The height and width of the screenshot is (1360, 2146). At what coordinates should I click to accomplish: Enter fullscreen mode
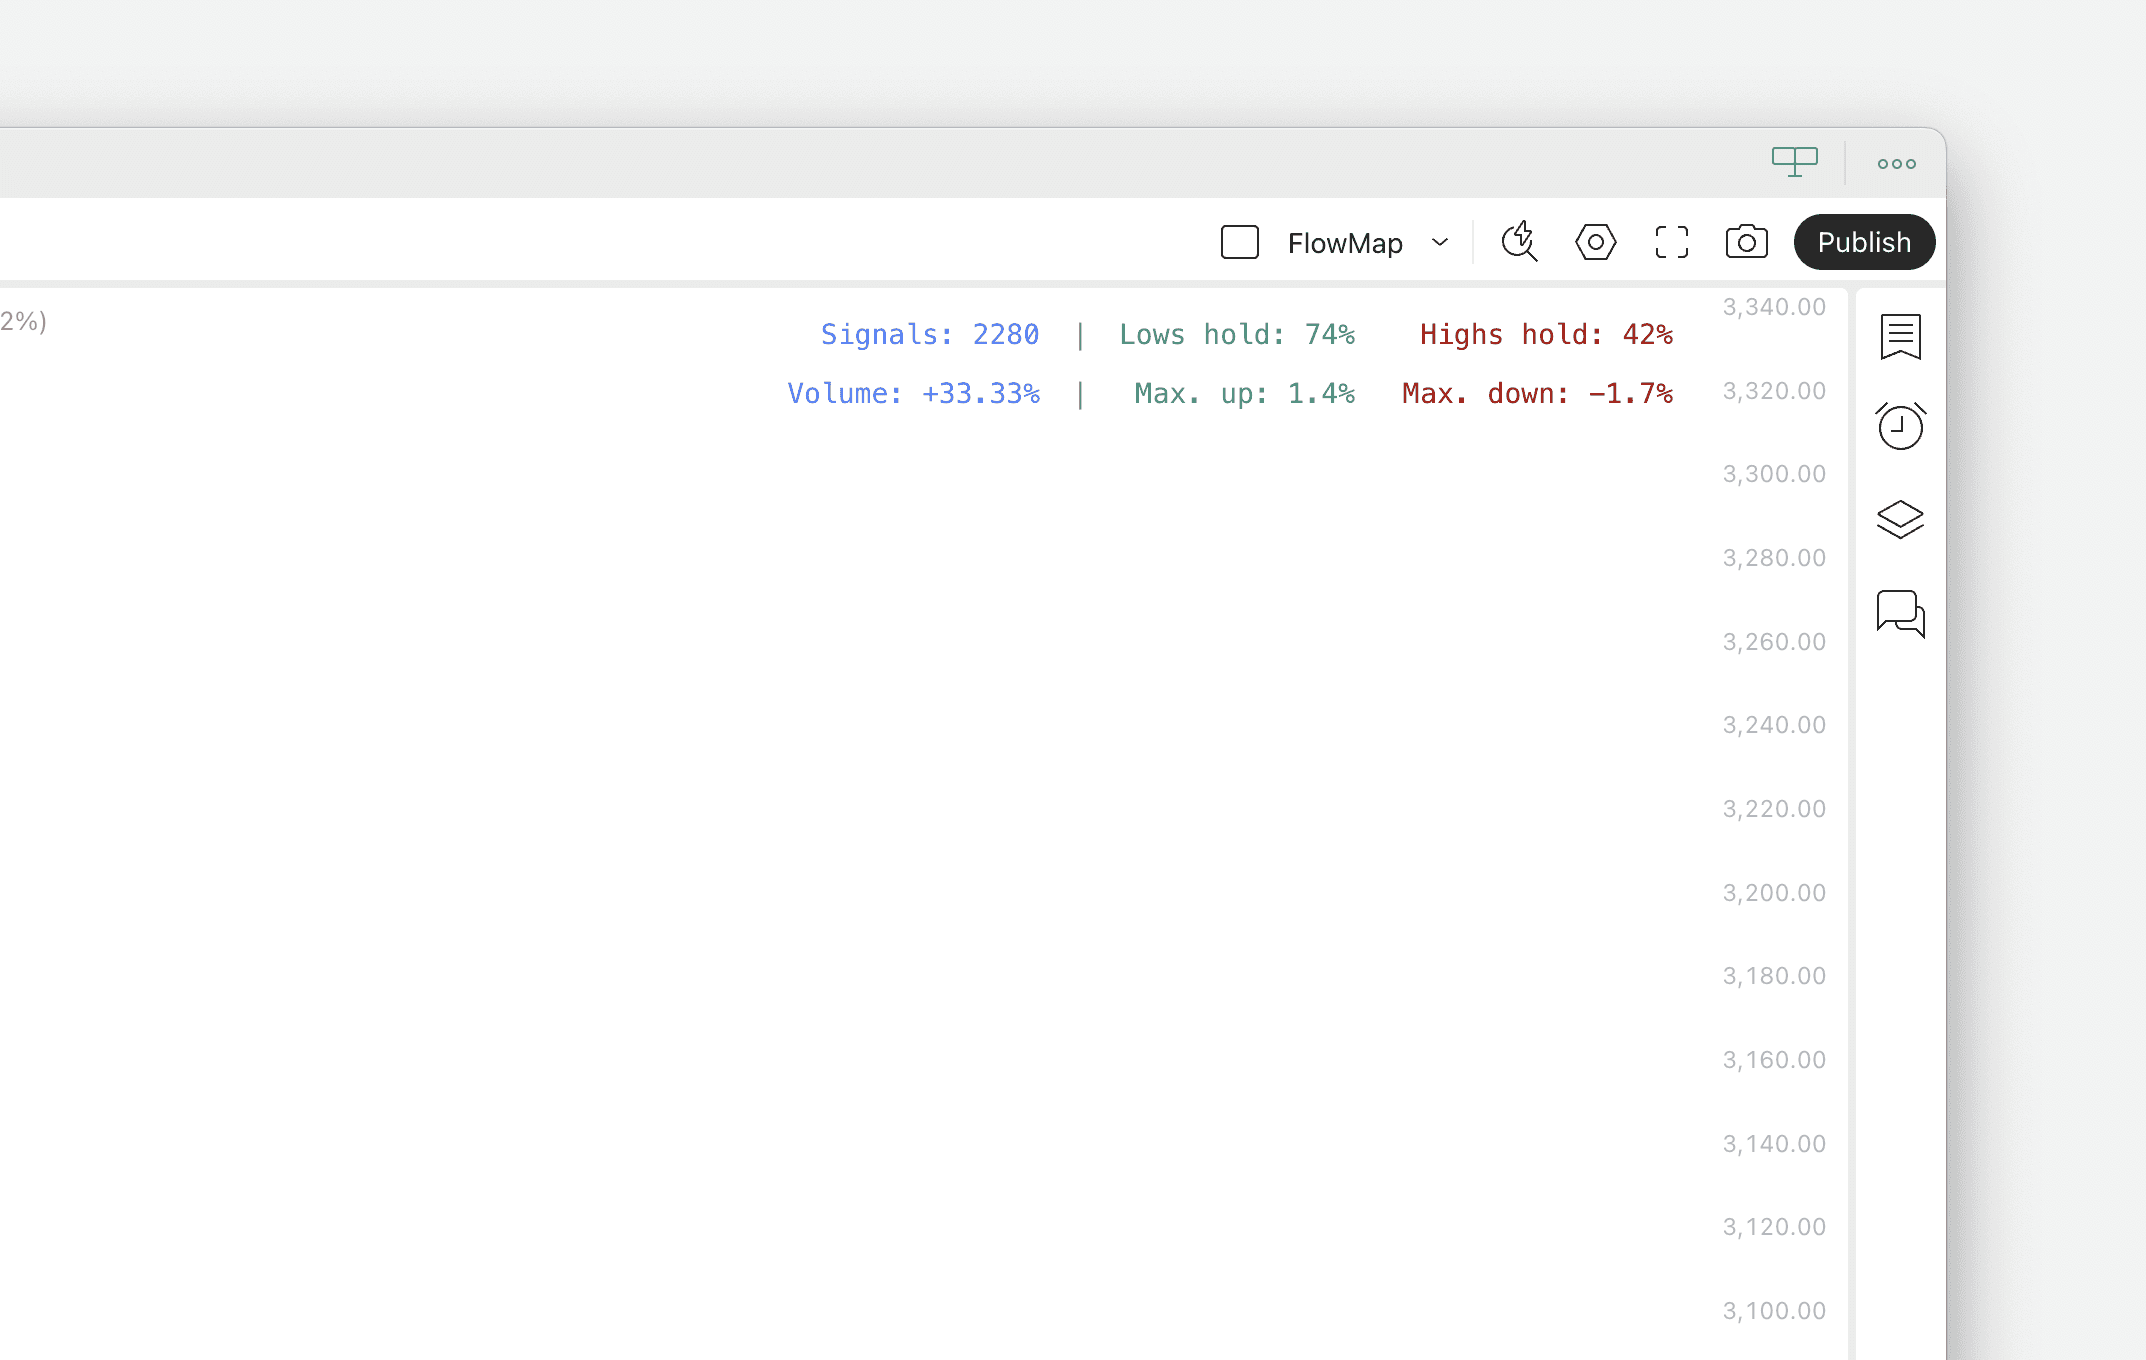[x=1670, y=241]
